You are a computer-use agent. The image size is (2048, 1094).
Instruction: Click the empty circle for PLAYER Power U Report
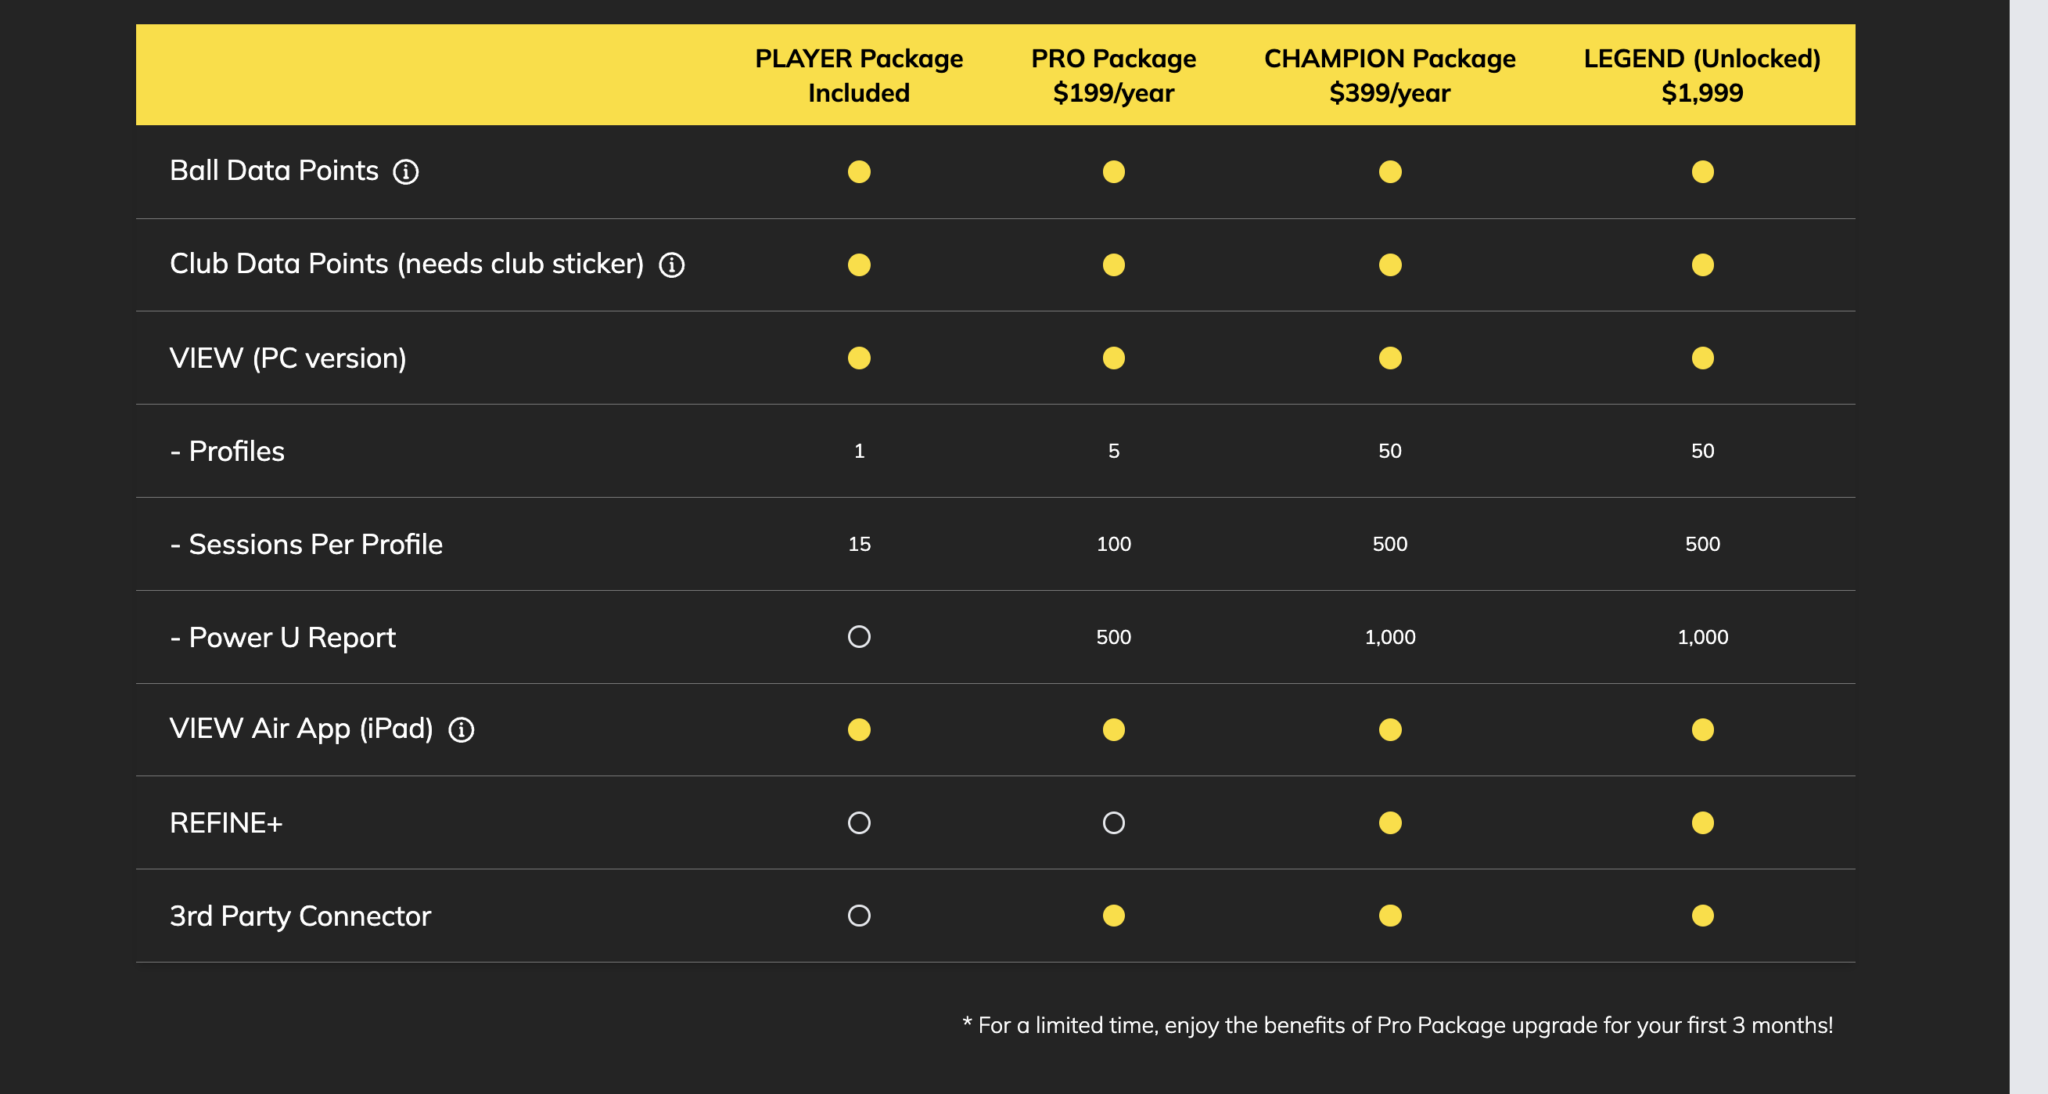859,637
